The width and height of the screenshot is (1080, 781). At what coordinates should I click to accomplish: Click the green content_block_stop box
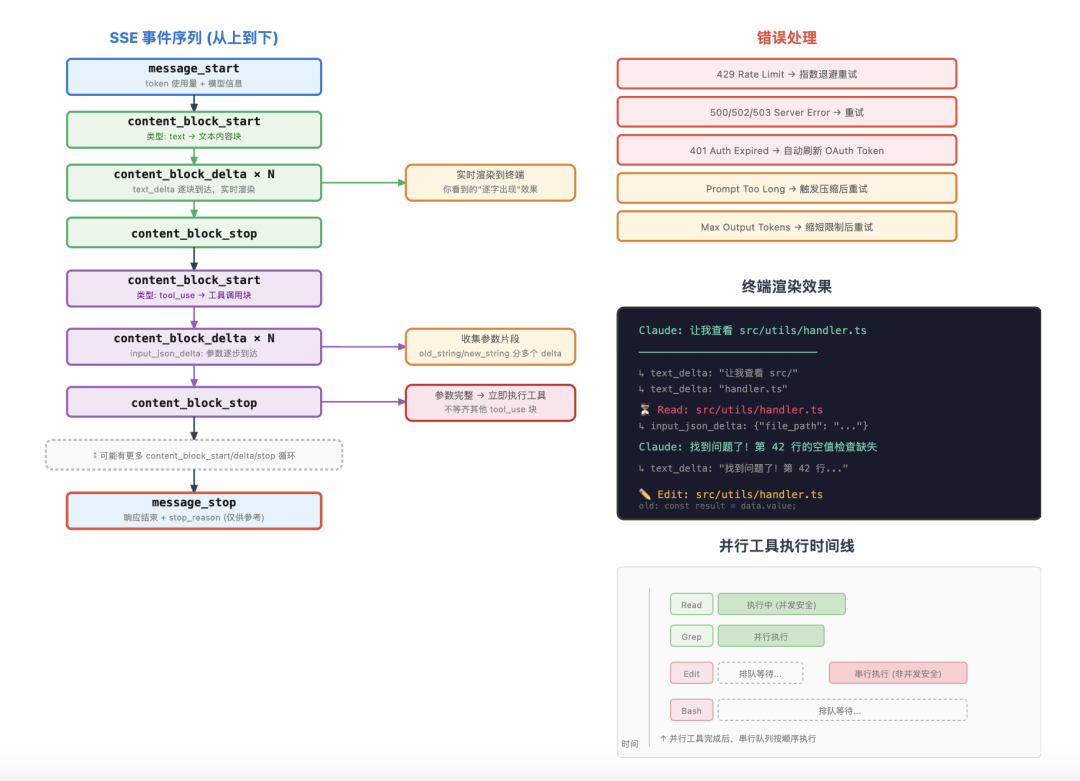tap(194, 233)
